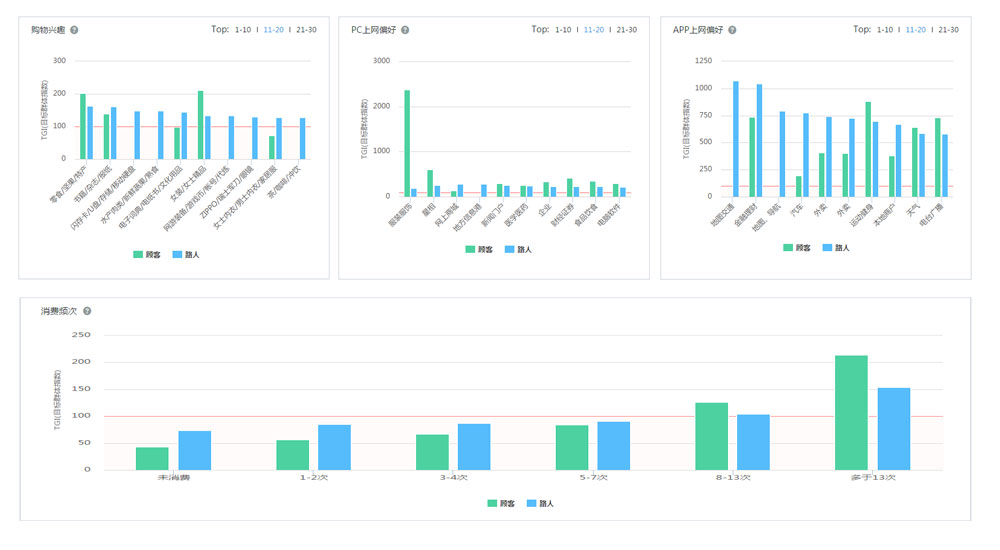Viewport: 1000px width, 550px height.
Task: Switch 购物兴趣 chart to Top 1-10
Action: tap(243, 30)
